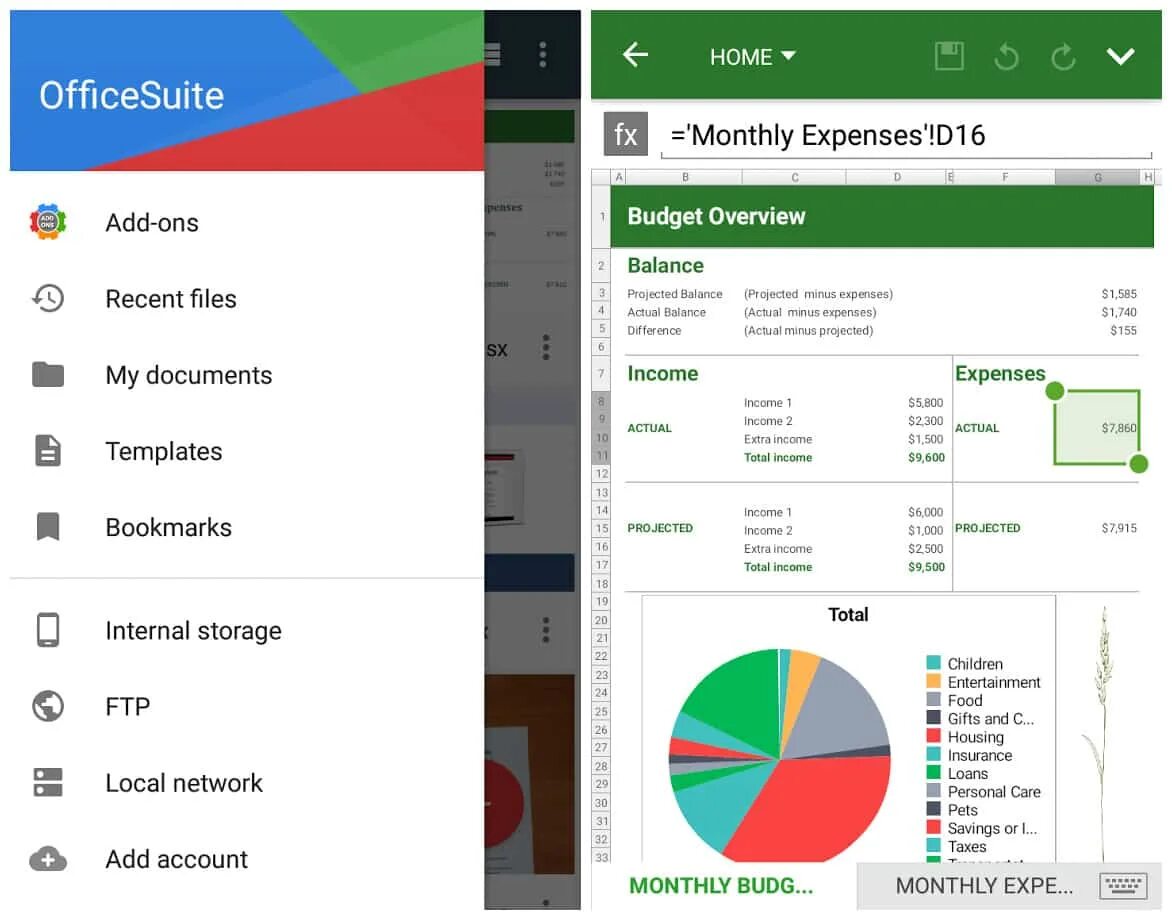1172x920 pixels.
Task: Save the spreadsheet with floppy disk icon
Action: click(949, 56)
